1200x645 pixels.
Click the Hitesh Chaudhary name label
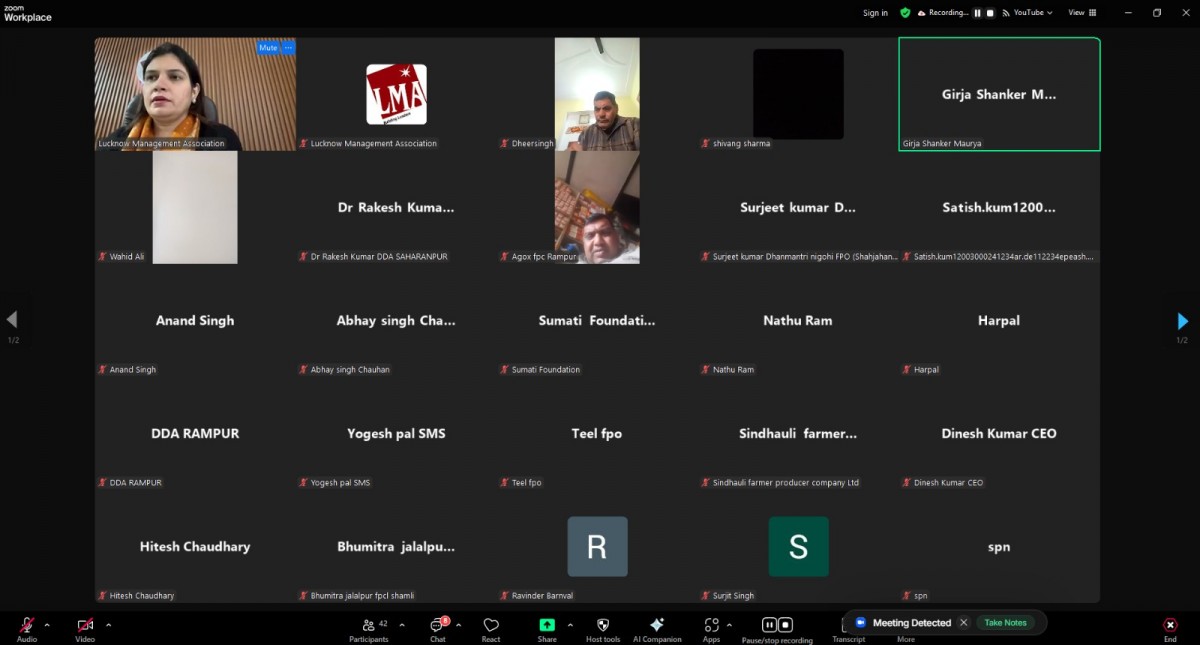[142, 596]
